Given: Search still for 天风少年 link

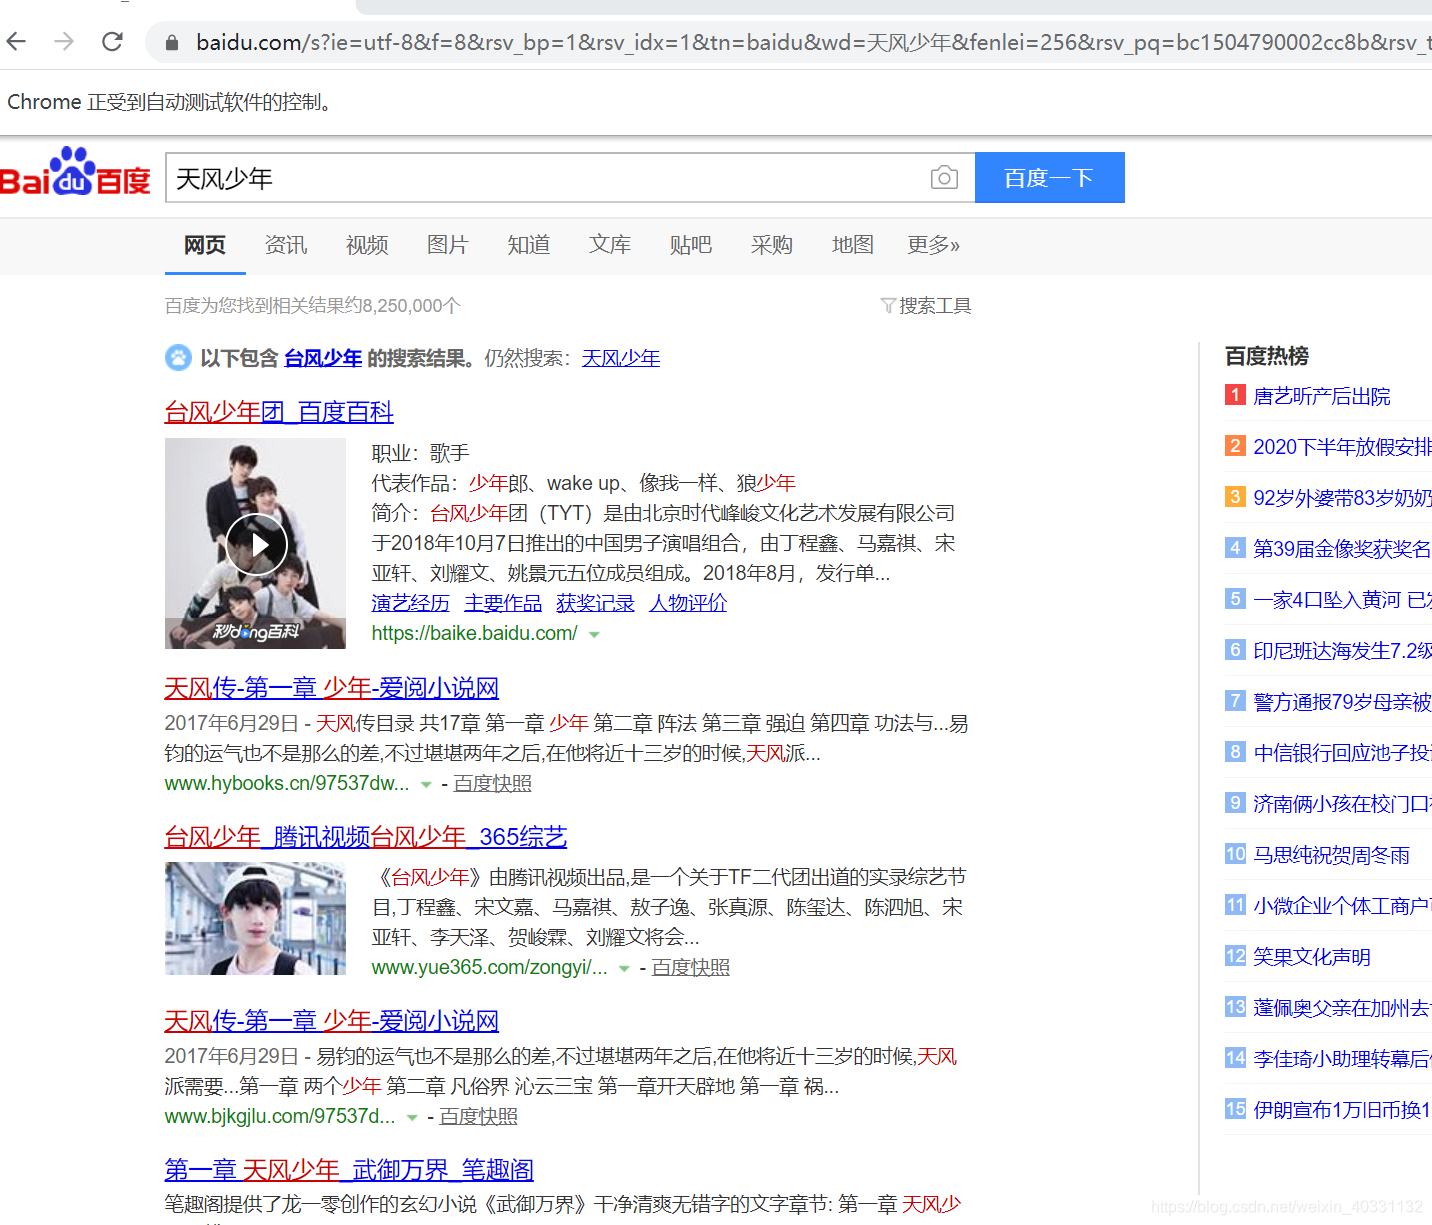Looking at the screenshot, I should coord(621,358).
